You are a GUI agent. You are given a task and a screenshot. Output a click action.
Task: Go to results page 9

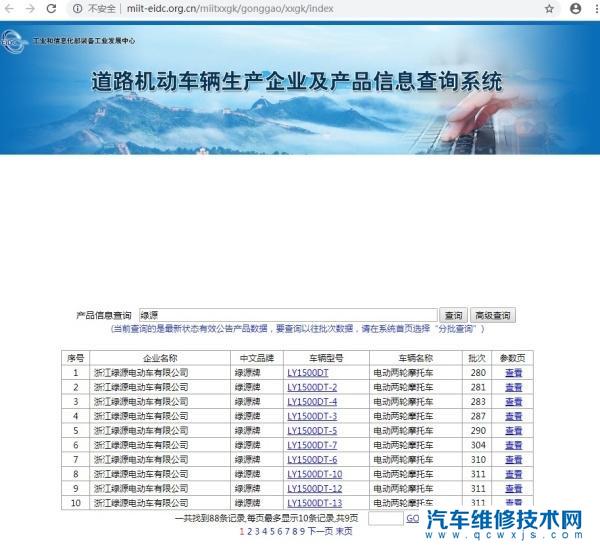pos(302,531)
